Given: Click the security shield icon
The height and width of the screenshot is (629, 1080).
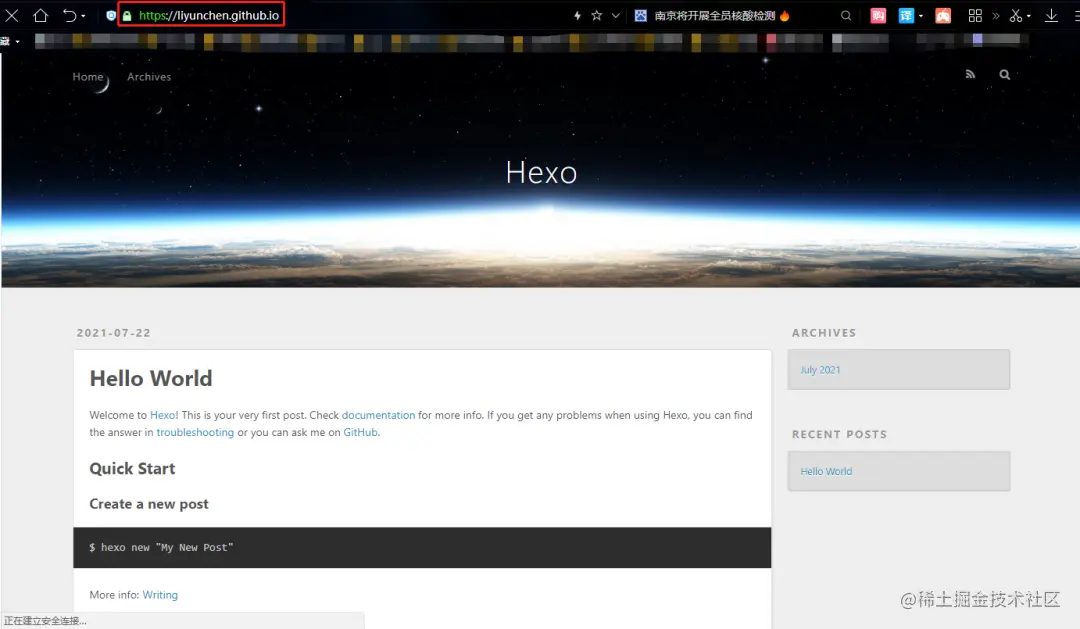Looking at the screenshot, I should pyautogui.click(x=111, y=15).
